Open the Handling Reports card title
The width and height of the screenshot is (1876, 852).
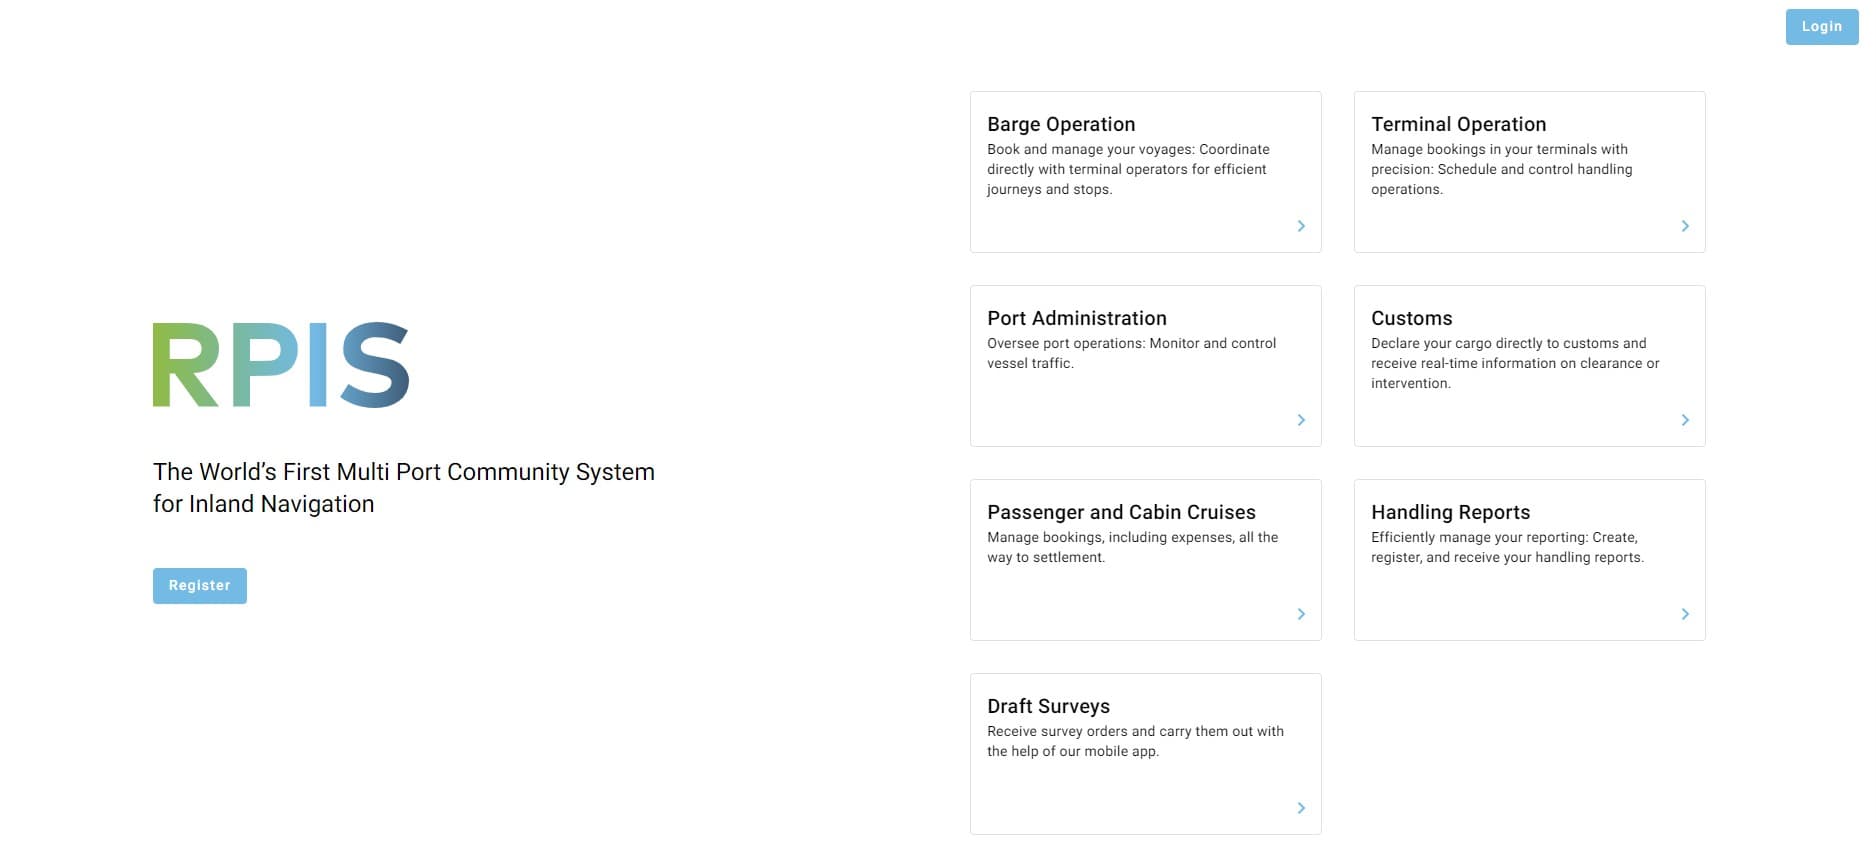[1450, 512]
